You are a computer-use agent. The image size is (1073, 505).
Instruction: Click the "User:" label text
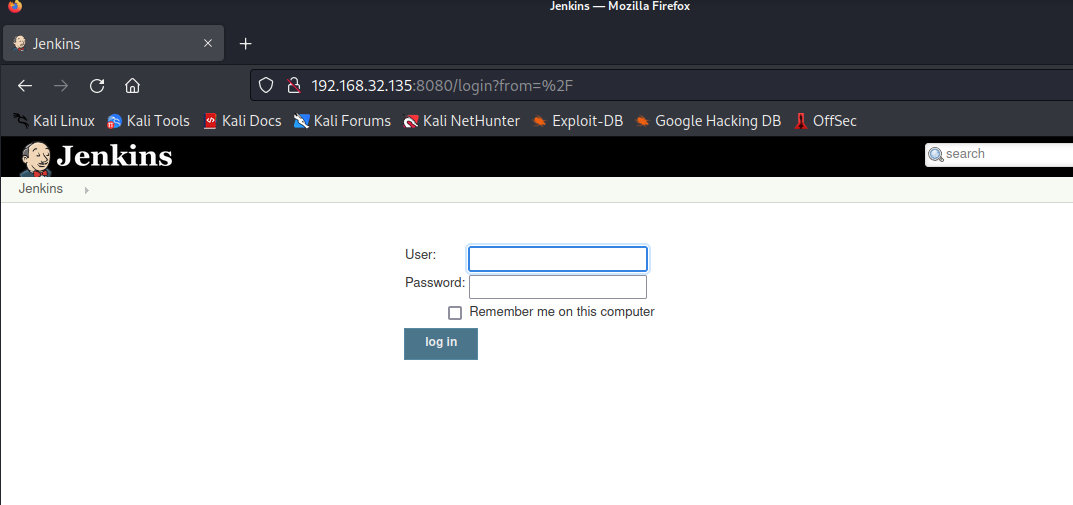tap(420, 255)
